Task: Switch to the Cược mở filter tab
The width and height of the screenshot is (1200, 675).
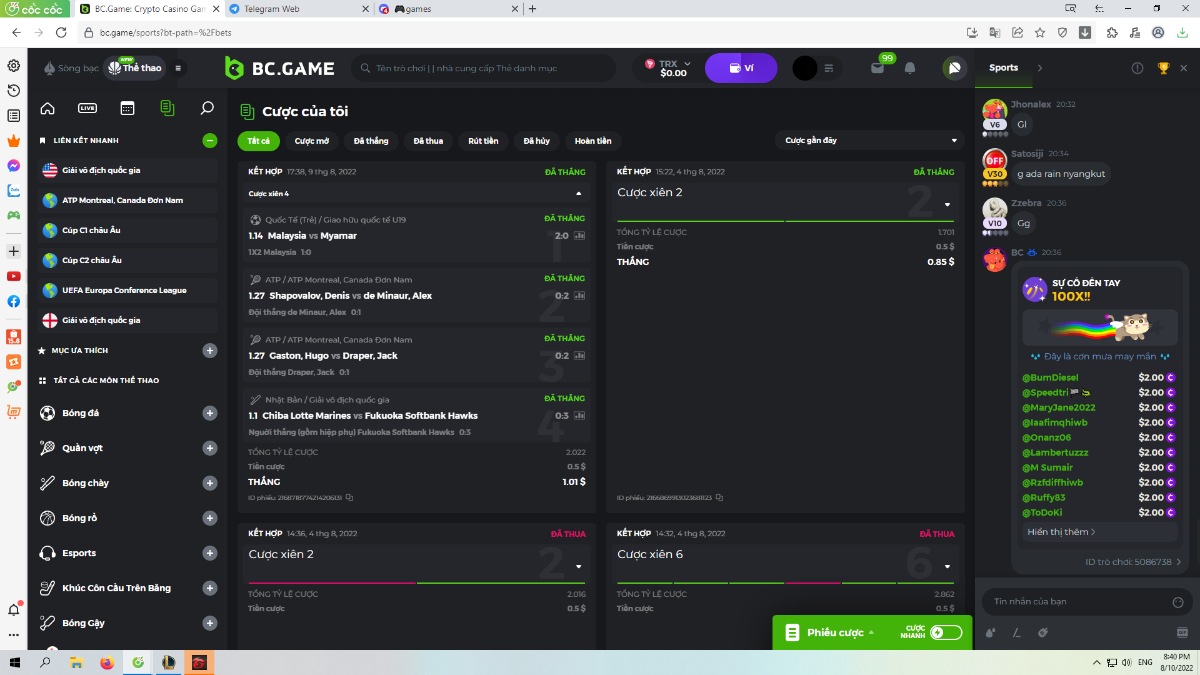Action: pyautogui.click(x=312, y=141)
